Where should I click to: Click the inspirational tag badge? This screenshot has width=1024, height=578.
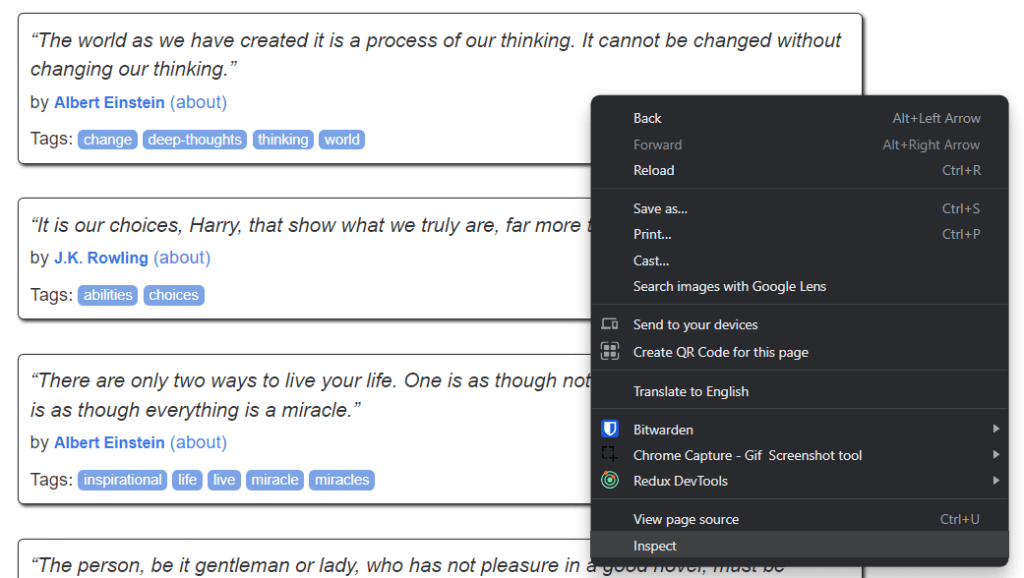122,480
